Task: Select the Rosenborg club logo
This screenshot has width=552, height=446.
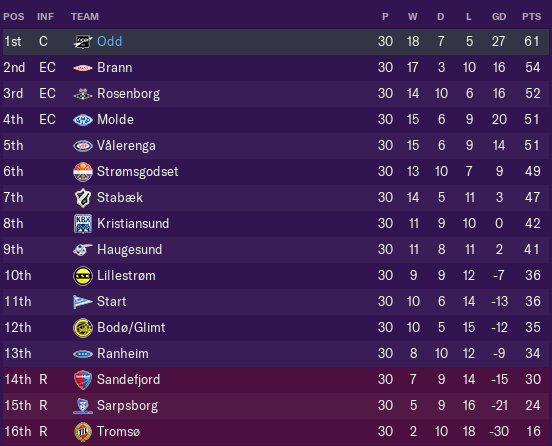Action: tap(83, 94)
